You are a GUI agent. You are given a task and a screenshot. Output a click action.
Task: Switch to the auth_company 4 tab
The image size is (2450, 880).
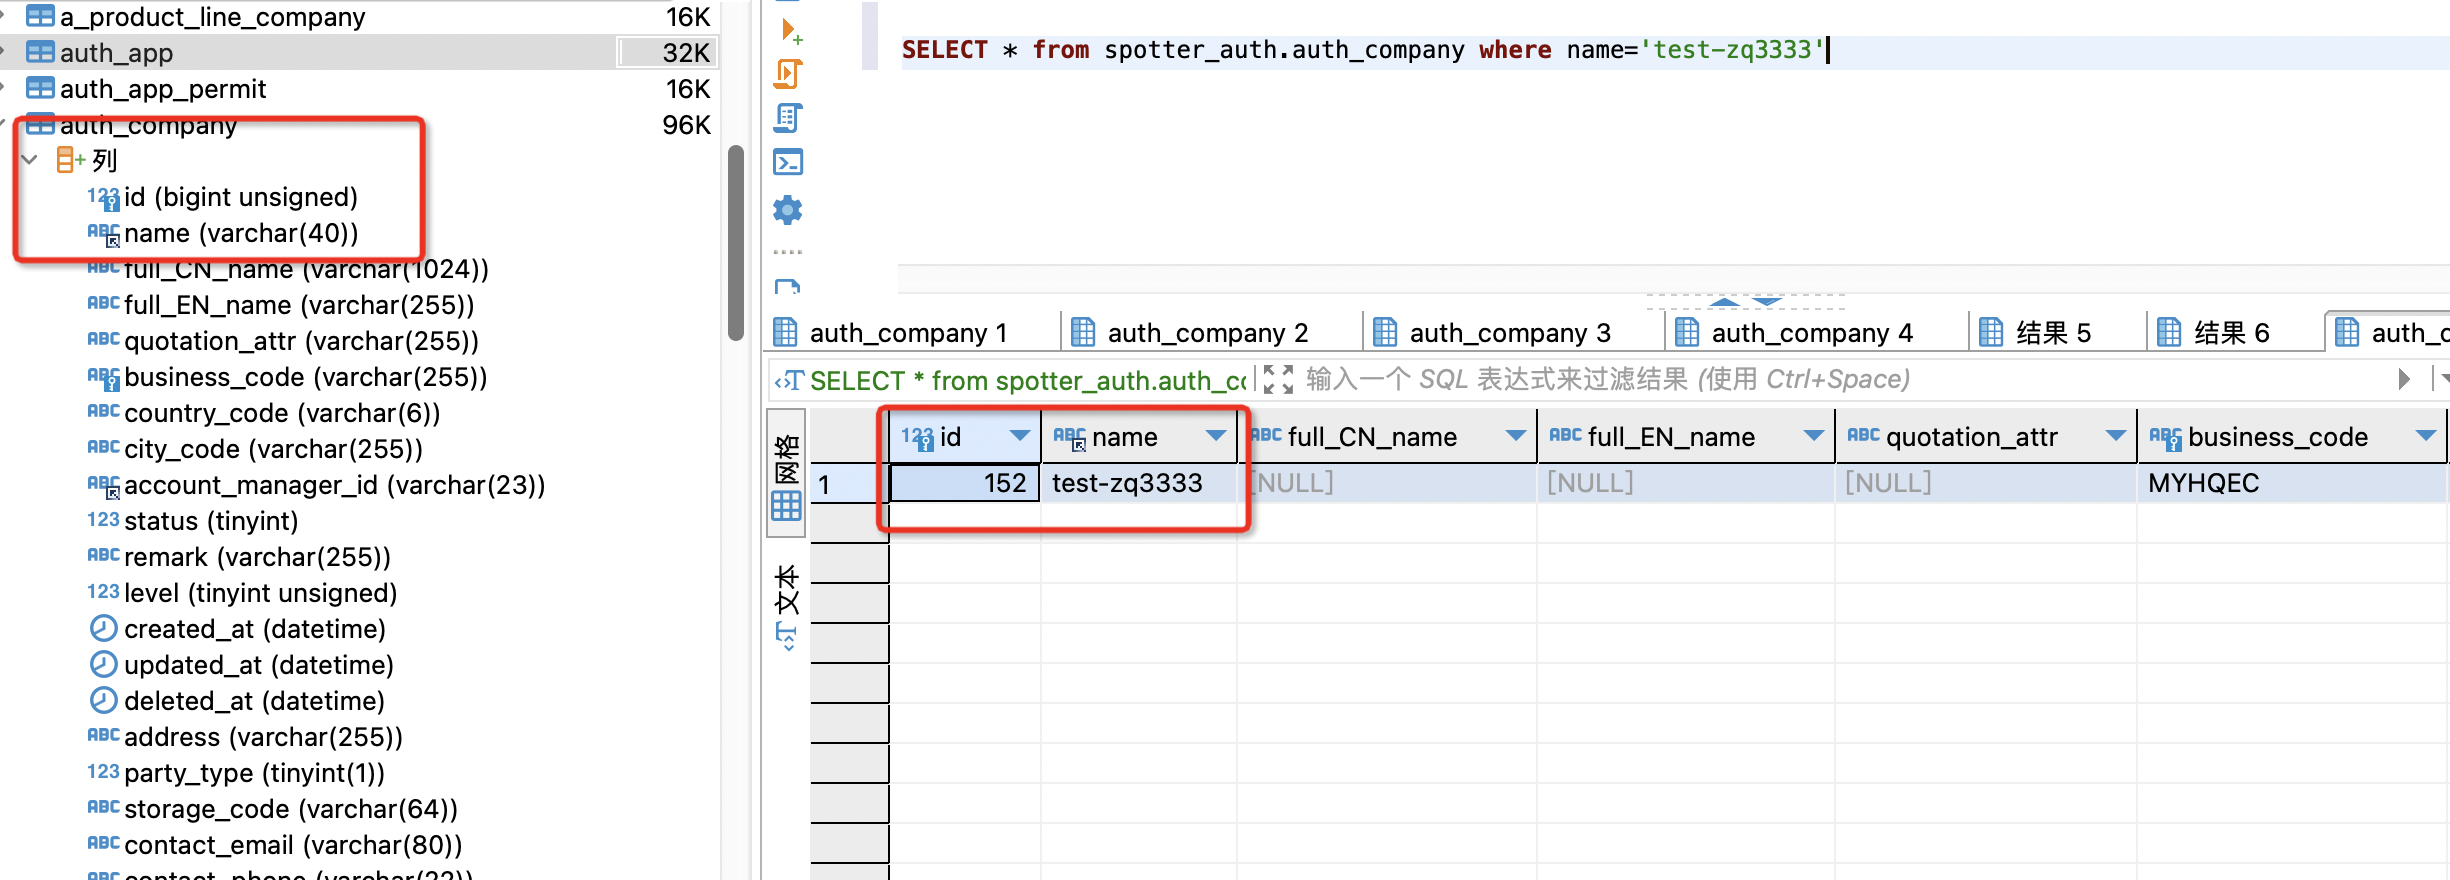coord(1814,332)
